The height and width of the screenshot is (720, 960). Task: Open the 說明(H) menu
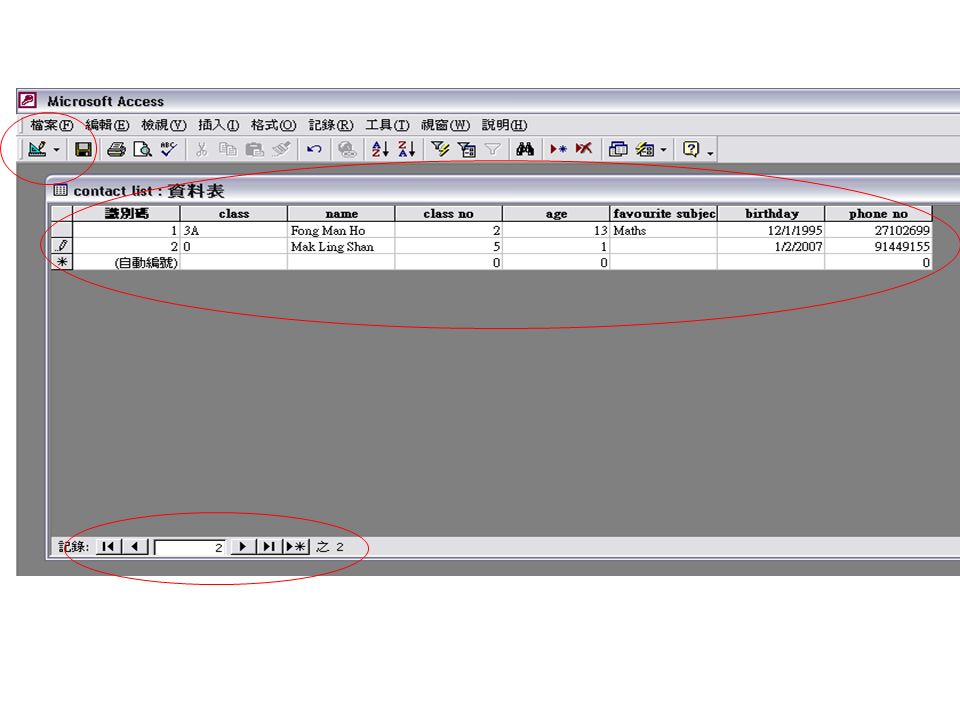tap(504, 125)
